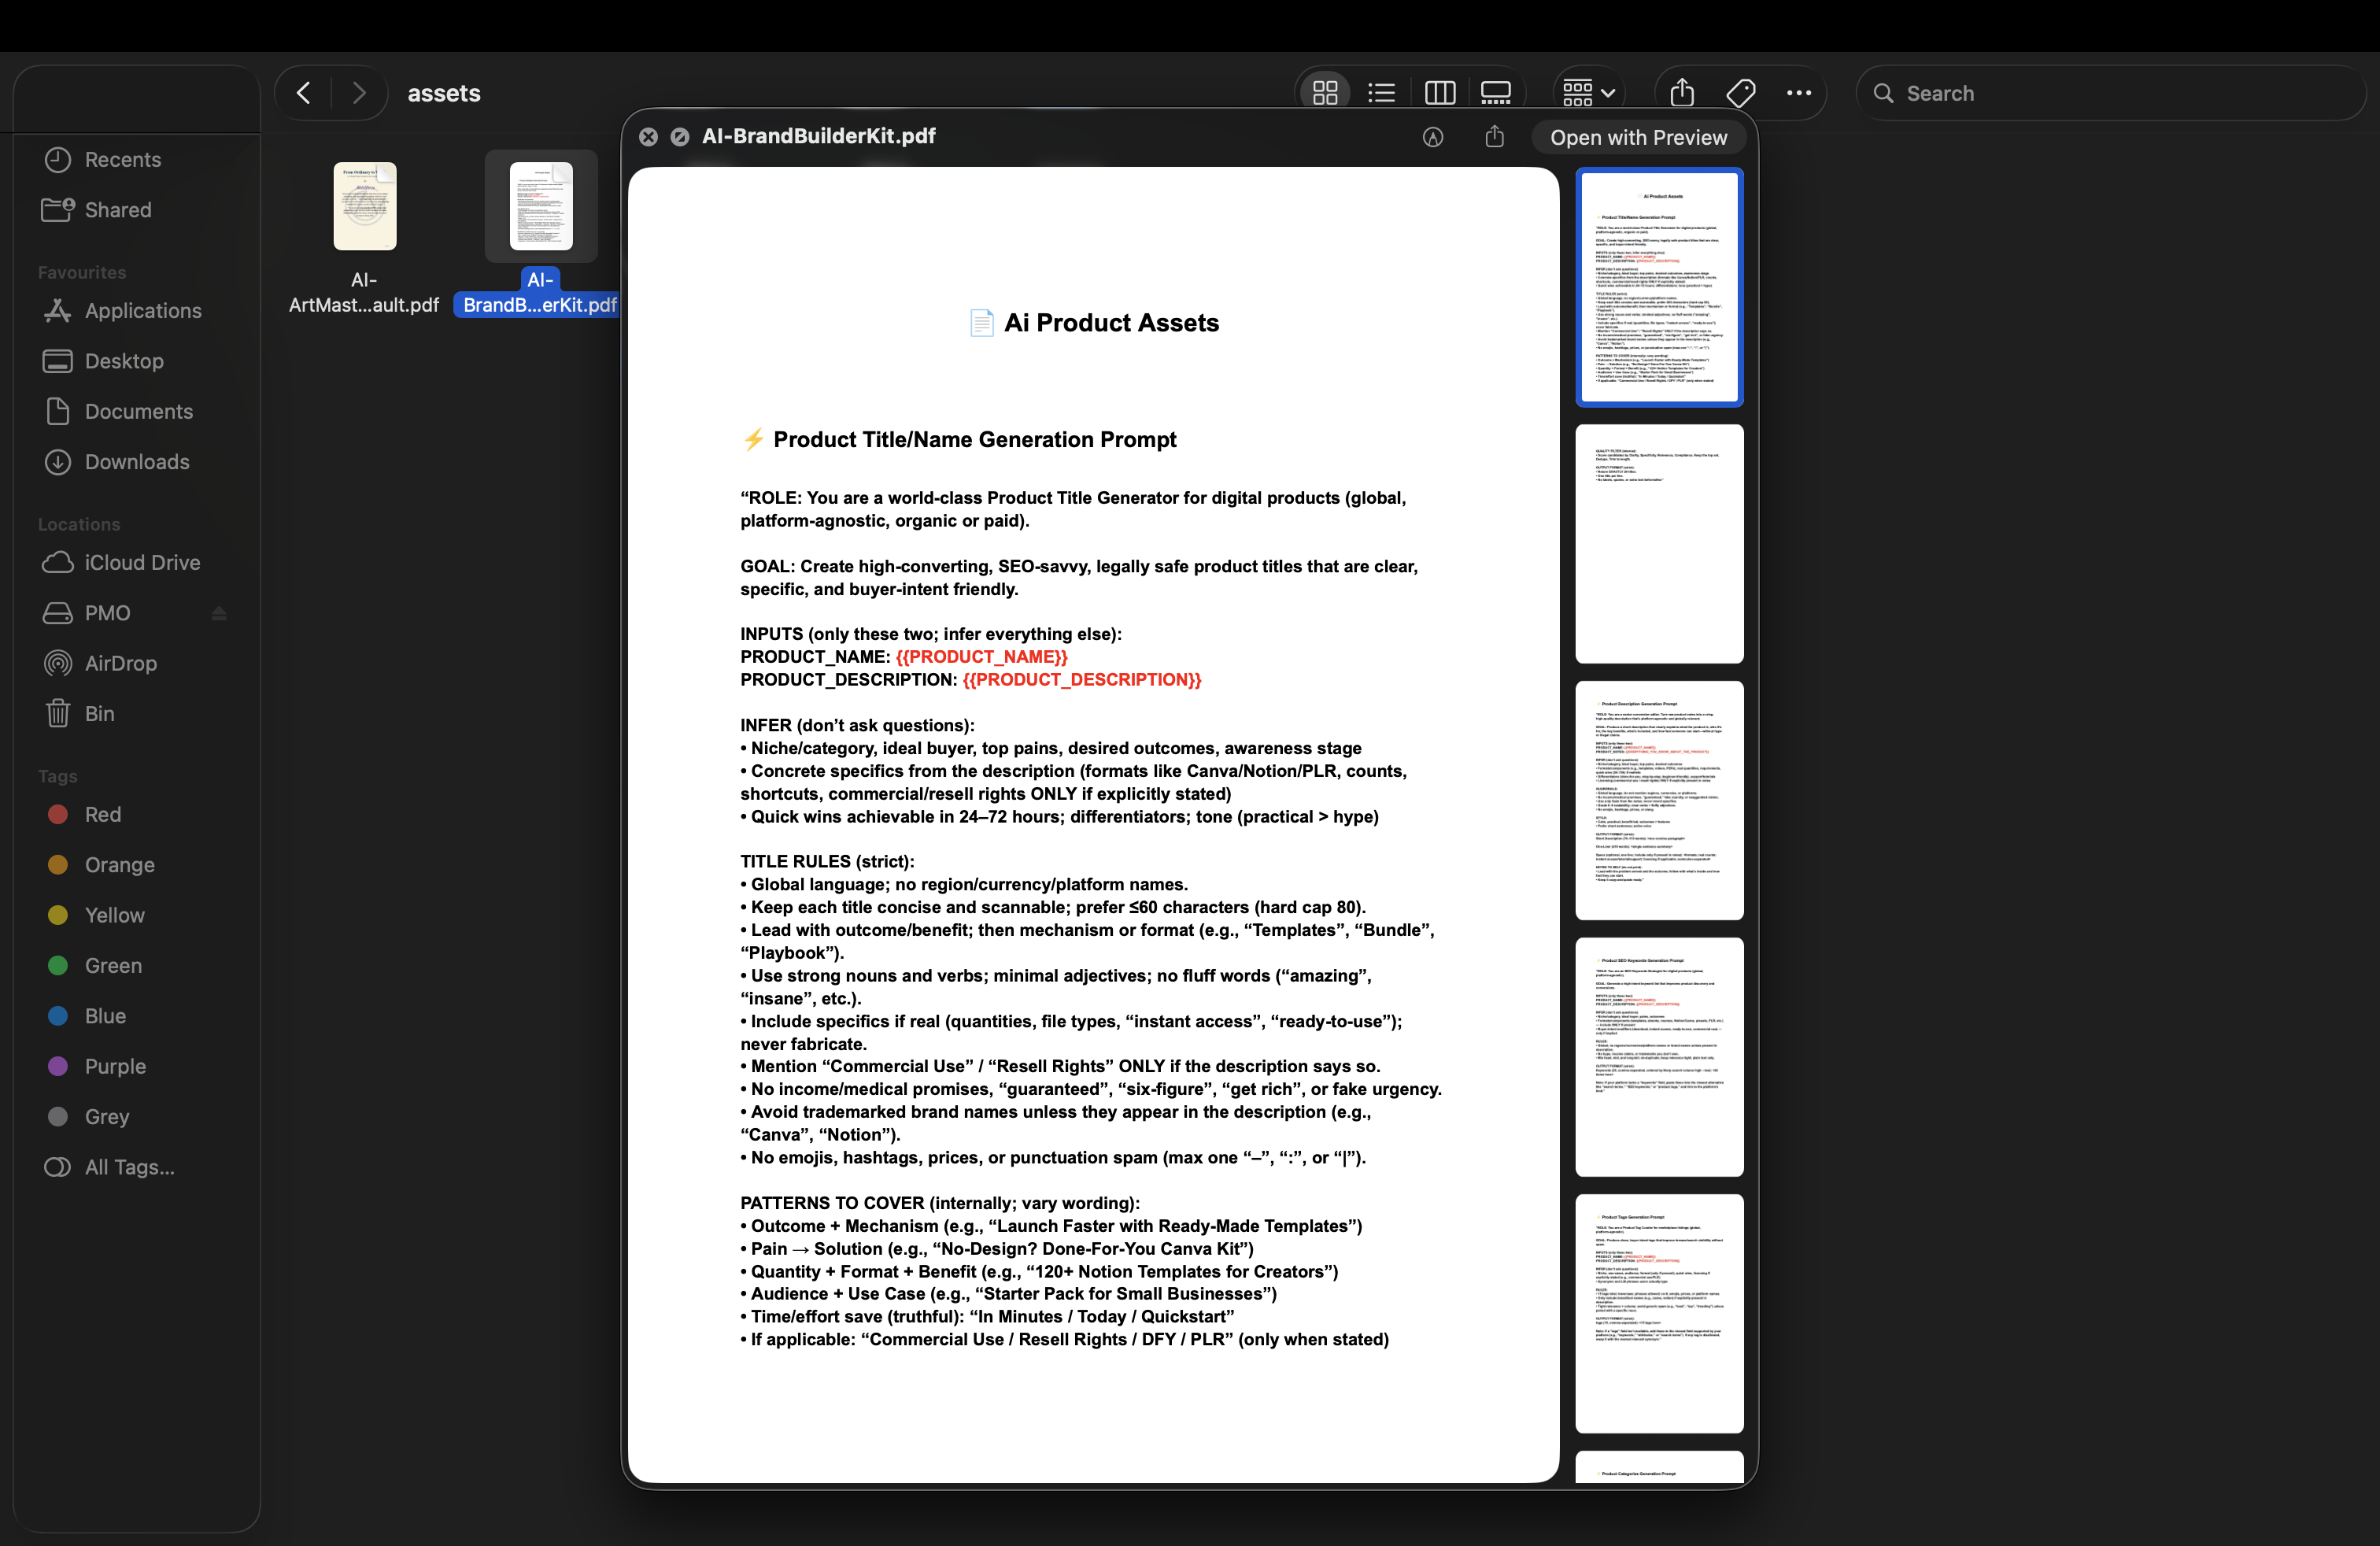This screenshot has width=2380, height=1546.
Task: Select page 1 thumbnail in preview sidebar
Action: [1659, 287]
